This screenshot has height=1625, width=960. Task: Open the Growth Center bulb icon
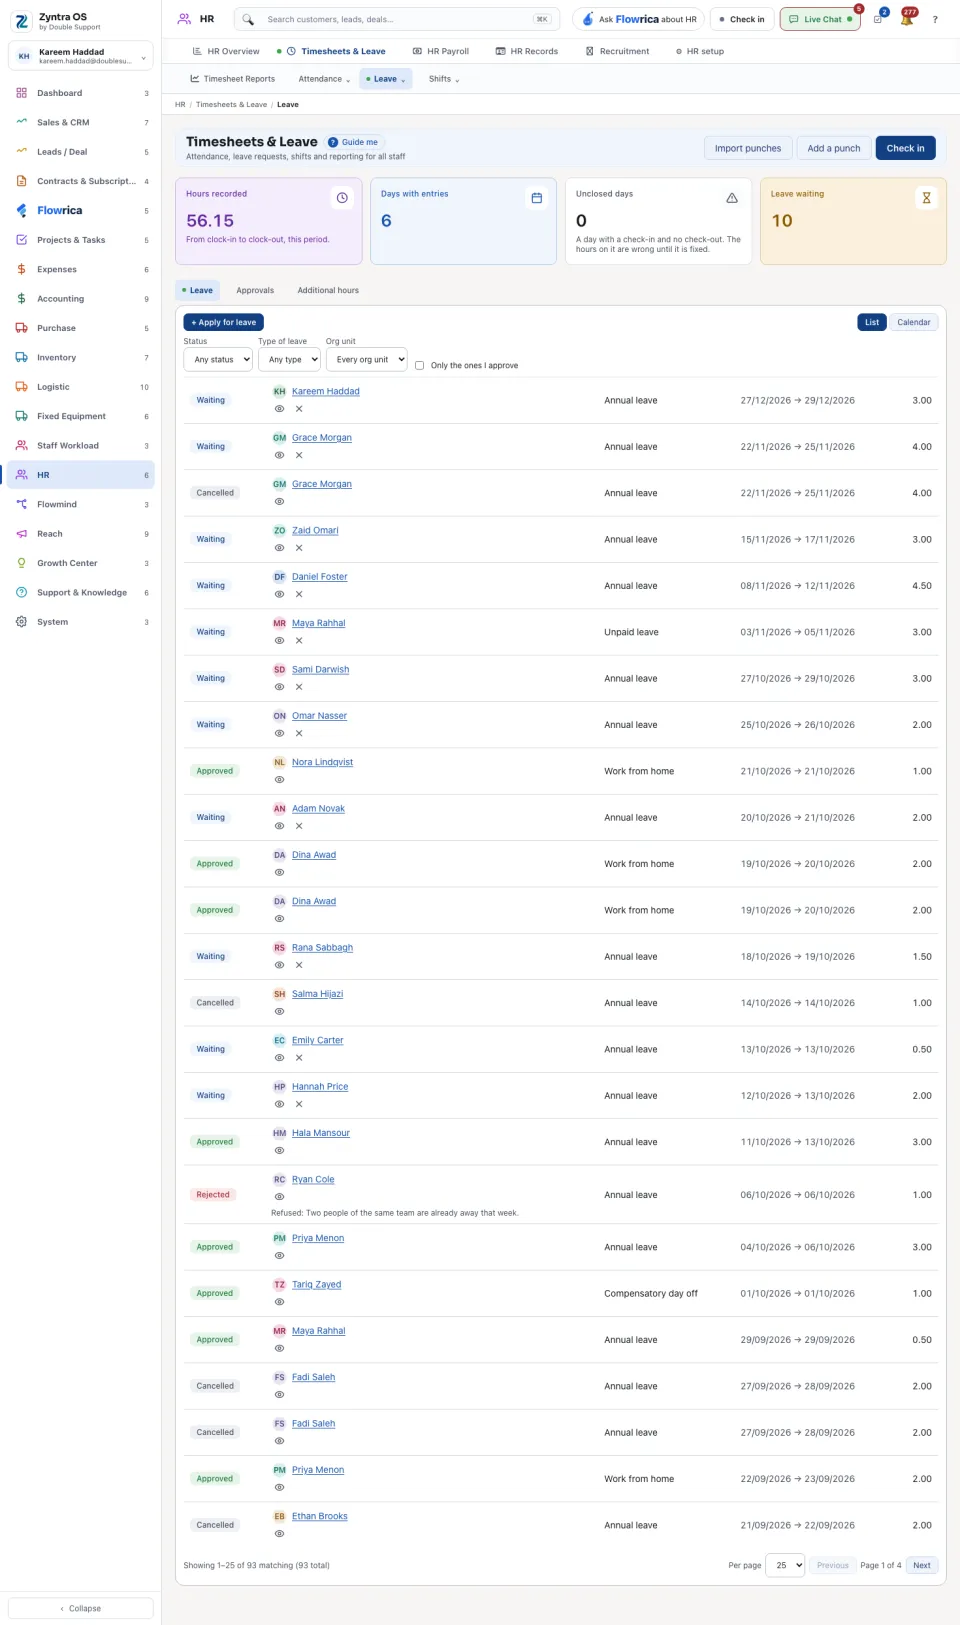click(21, 563)
